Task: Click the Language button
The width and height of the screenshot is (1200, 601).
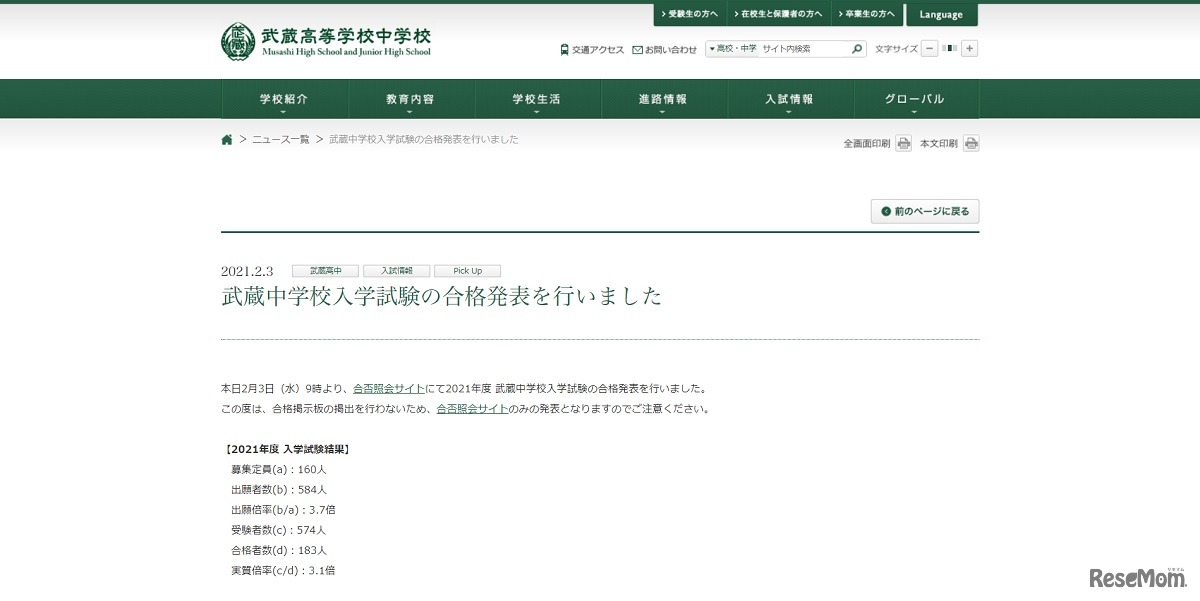Action: click(941, 14)
